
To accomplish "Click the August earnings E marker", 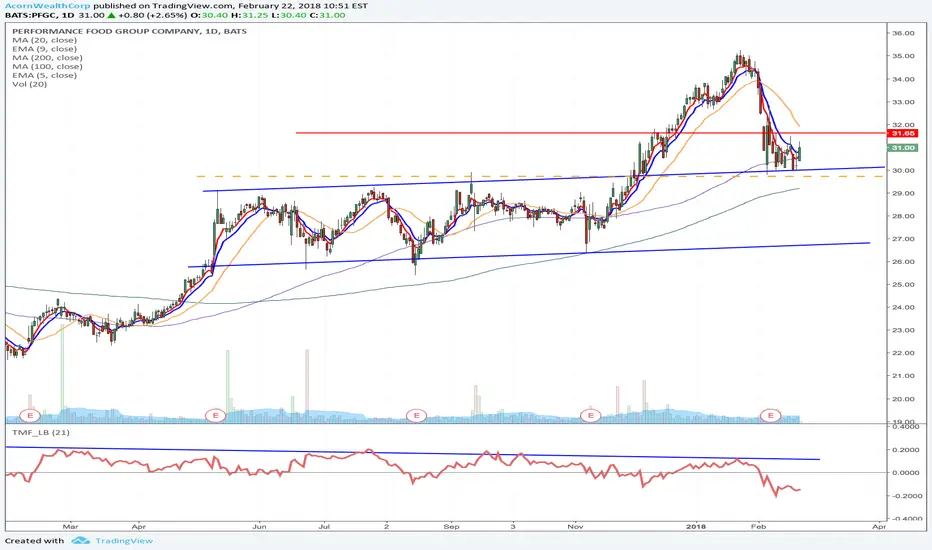I will (x=417, y=415).
